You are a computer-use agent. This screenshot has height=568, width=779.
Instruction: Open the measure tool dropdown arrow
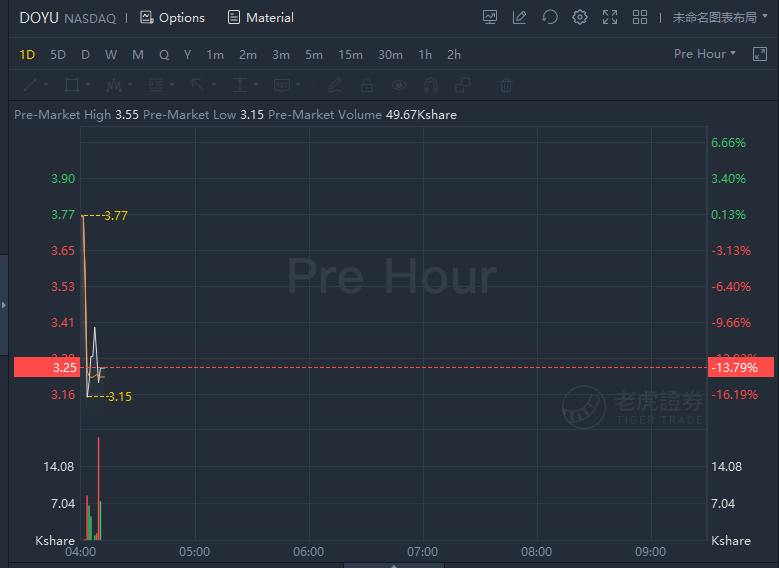click(x=256, y=85)
